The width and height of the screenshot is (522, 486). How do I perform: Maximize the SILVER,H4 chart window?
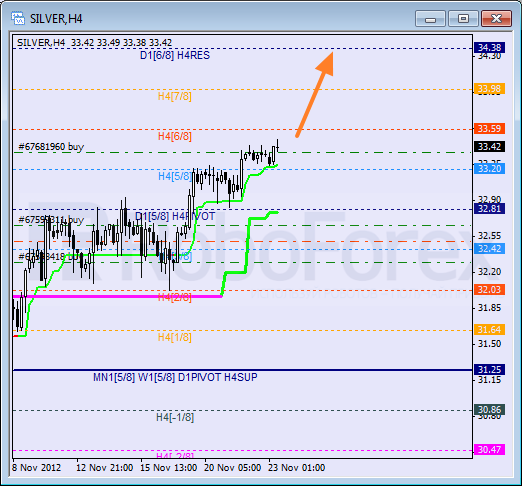pyautogui.click(x=463, y=19)
